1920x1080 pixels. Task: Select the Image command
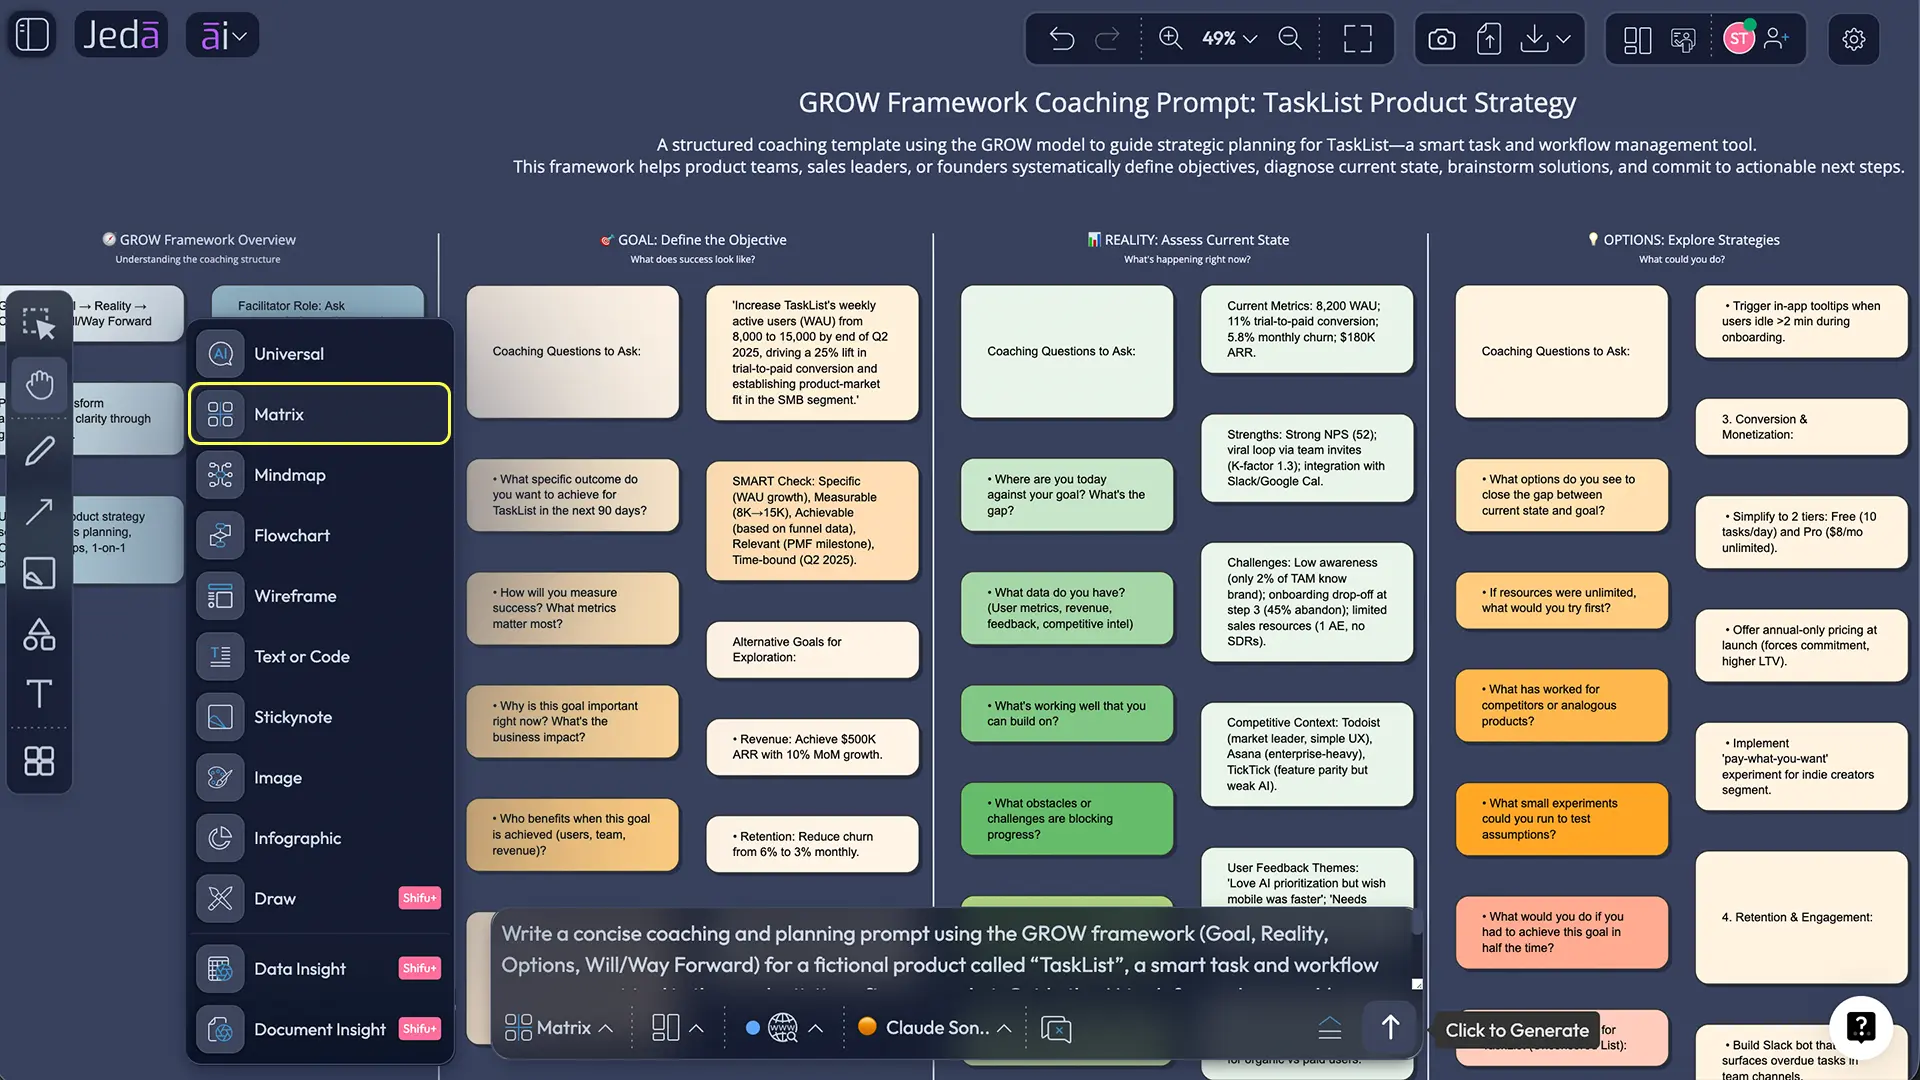pyautogui.click(x=319, y=778)
